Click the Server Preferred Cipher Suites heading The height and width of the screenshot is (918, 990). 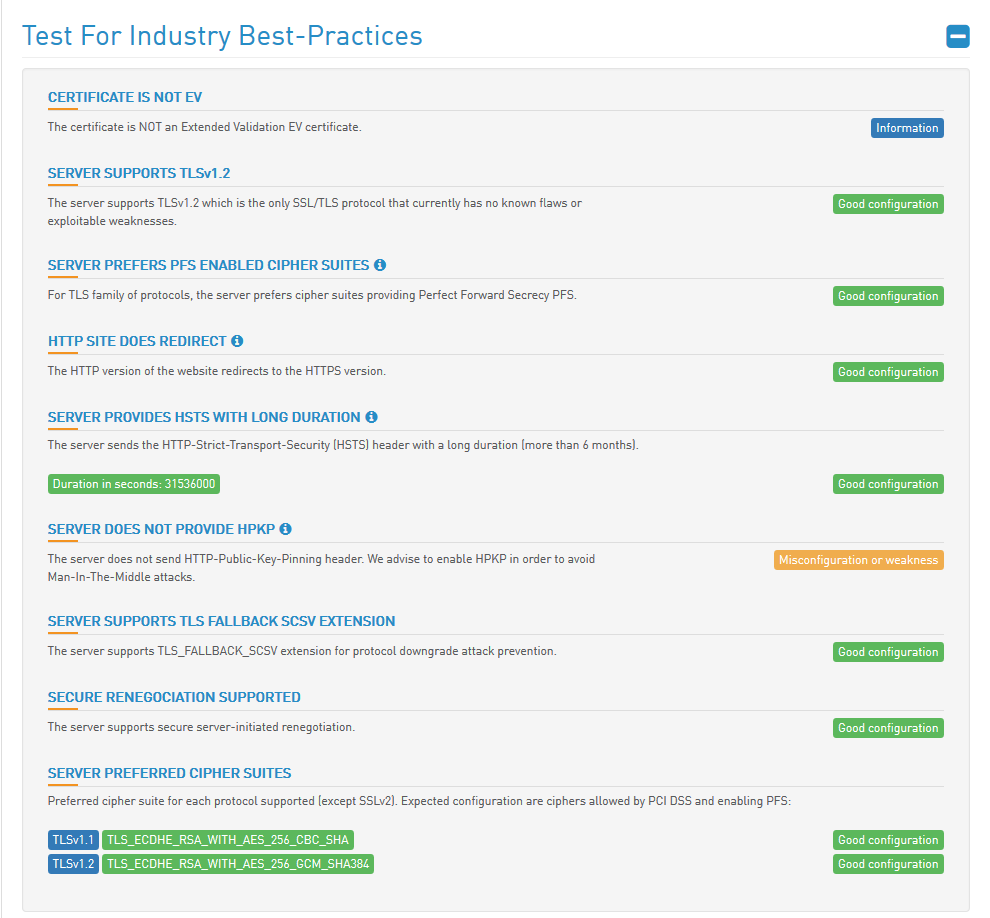coord(169,773)
